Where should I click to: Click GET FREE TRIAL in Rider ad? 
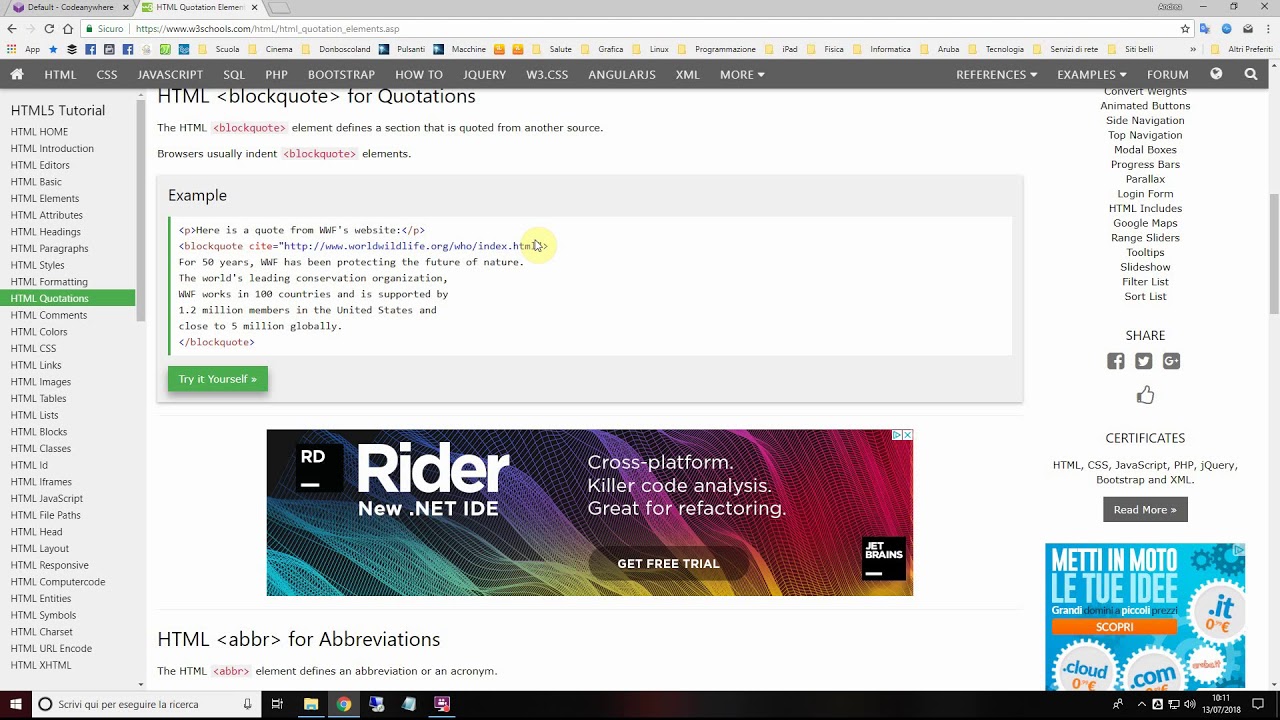(668, 564)
